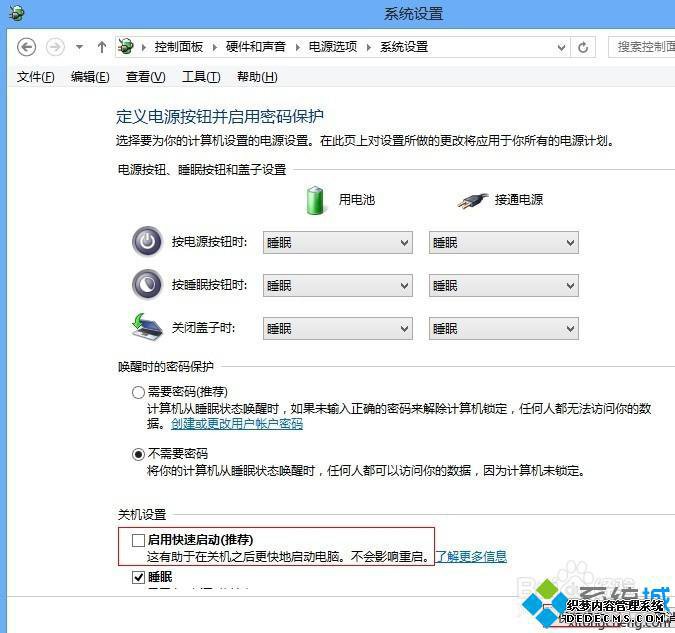Click the sleep button moon icon
The width and height of the screenshot is (675, 633).
point(147,284)
